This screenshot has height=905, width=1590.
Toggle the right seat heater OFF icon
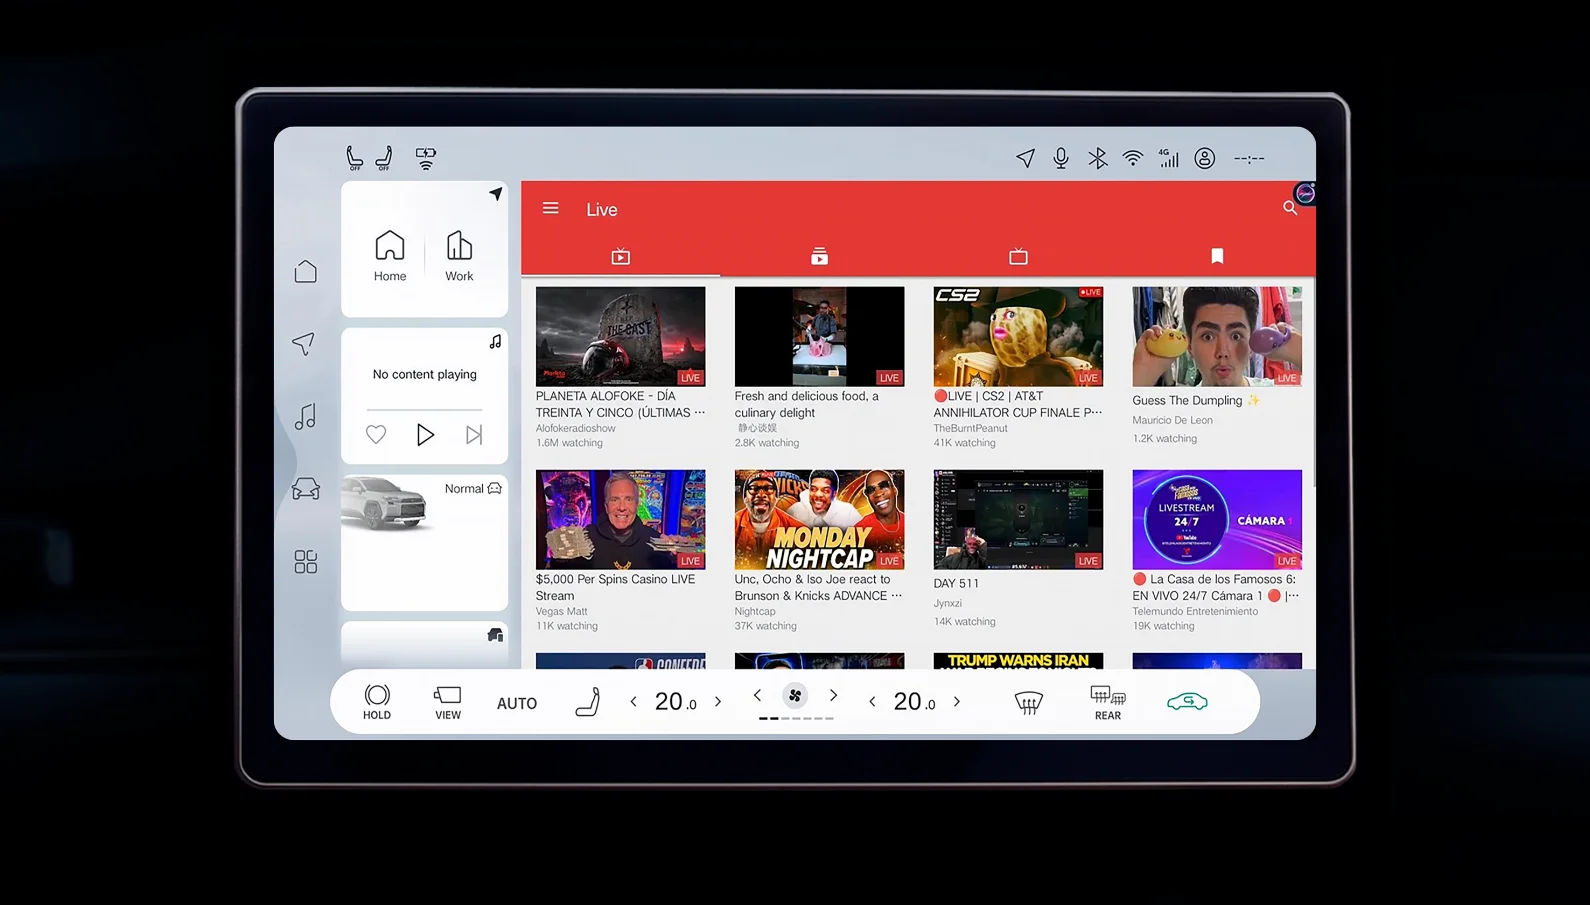(384, 158)
